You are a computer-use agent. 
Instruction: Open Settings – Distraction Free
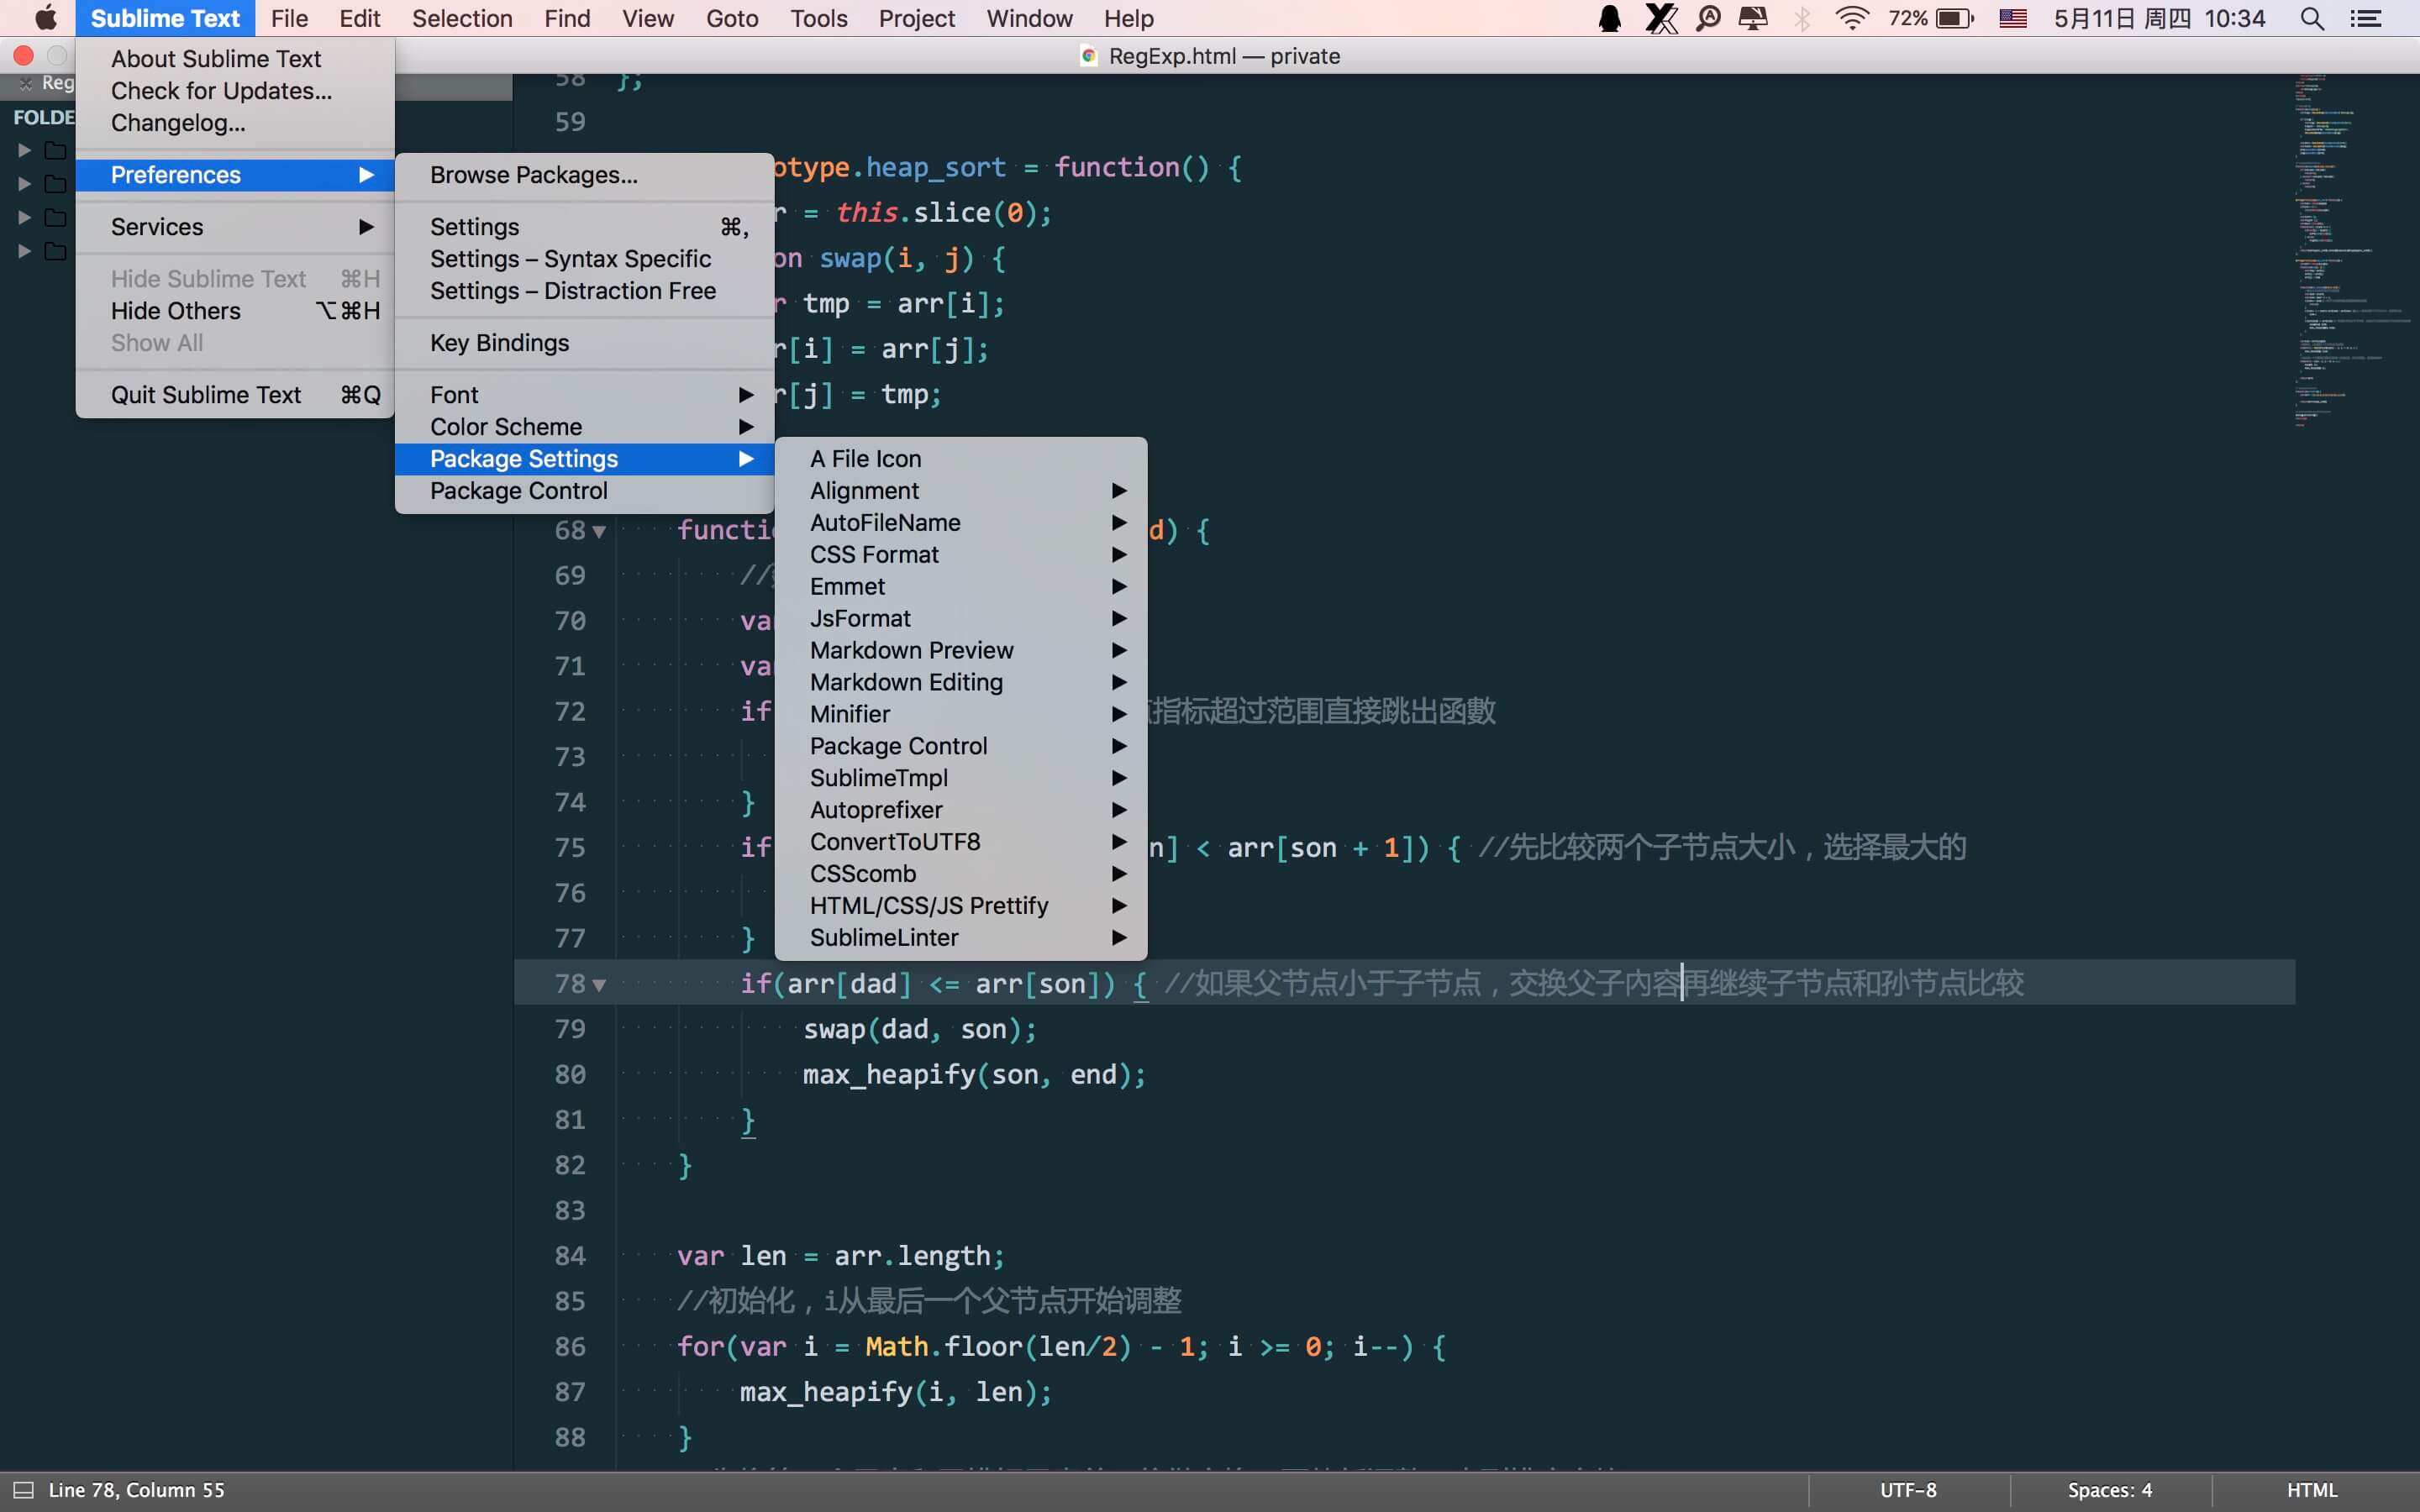584,291
